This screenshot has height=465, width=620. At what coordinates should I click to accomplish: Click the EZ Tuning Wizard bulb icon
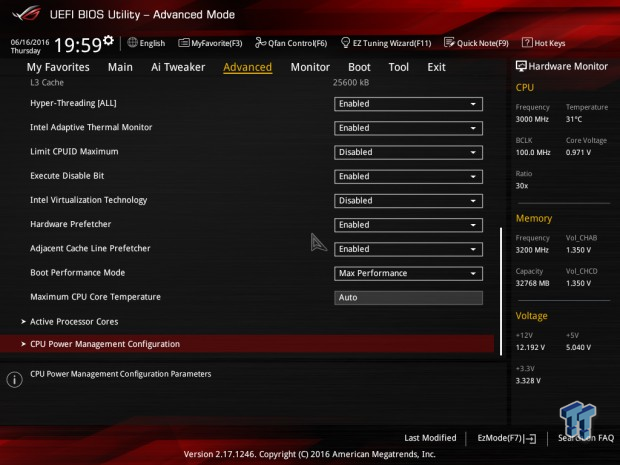(345, 42)
